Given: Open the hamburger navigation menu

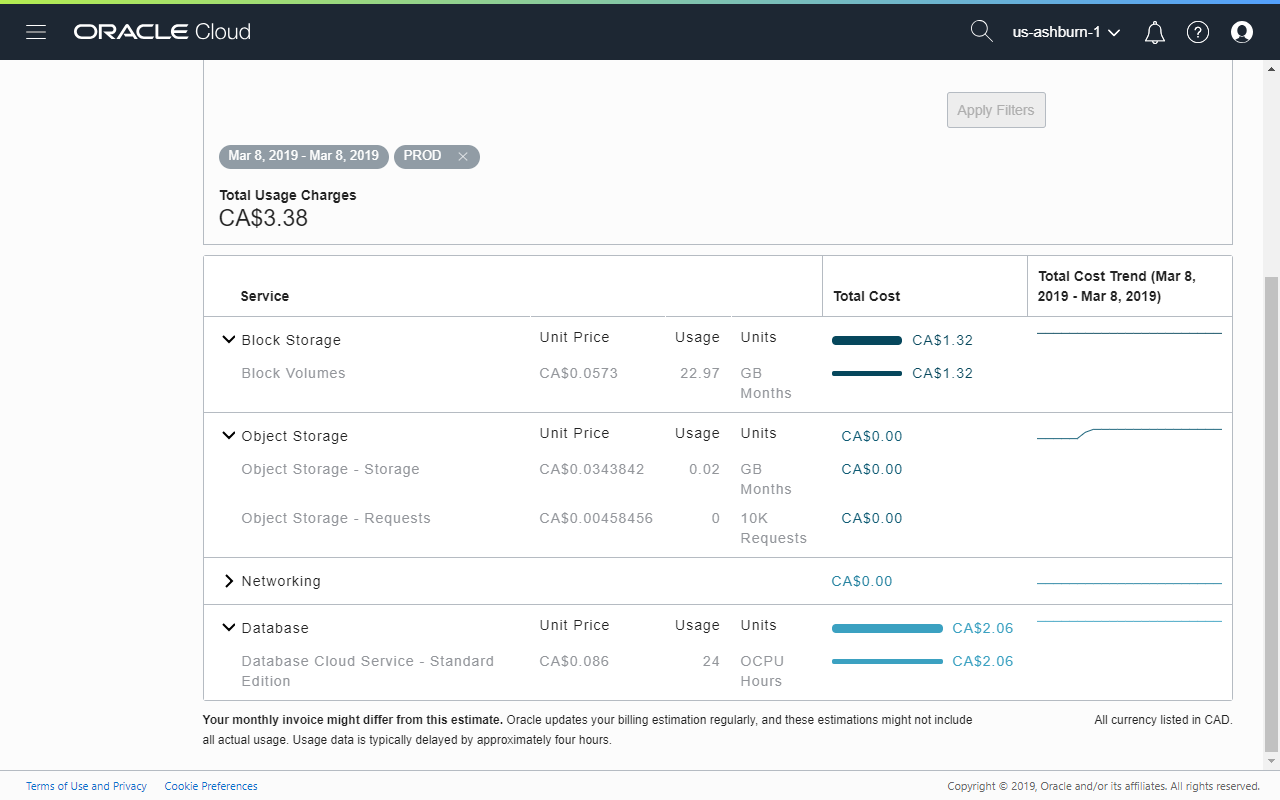Looking at the screenshot, I should 36,32.
